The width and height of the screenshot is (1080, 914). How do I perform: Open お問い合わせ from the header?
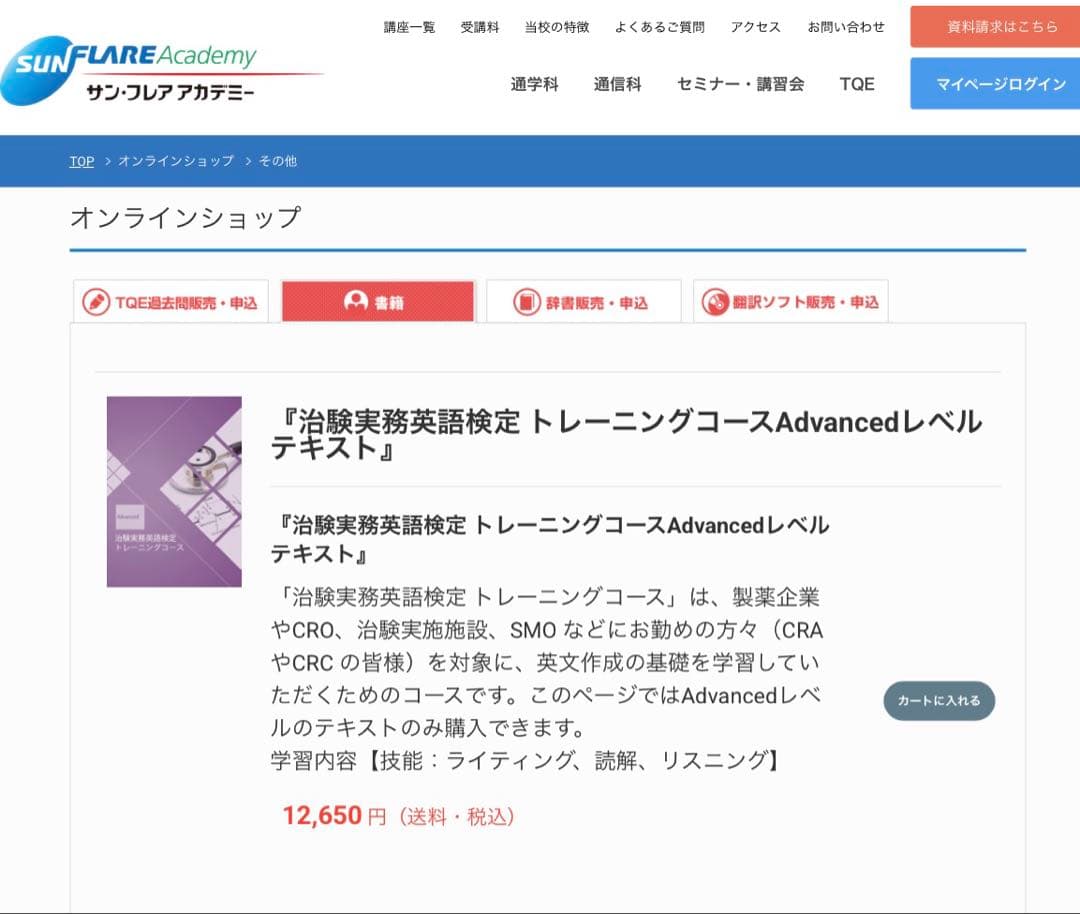pyautogui.click(x=845, y=28)
